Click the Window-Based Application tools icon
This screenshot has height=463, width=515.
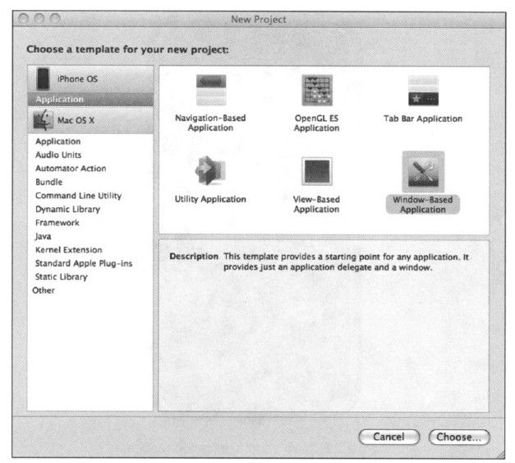click(423, 172)
